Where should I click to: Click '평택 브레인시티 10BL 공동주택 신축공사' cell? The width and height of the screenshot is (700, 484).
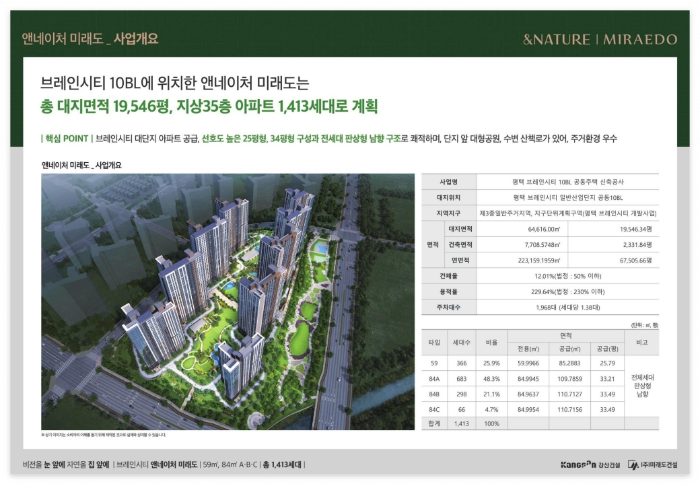pyautogui.click(x=567, y=182)
